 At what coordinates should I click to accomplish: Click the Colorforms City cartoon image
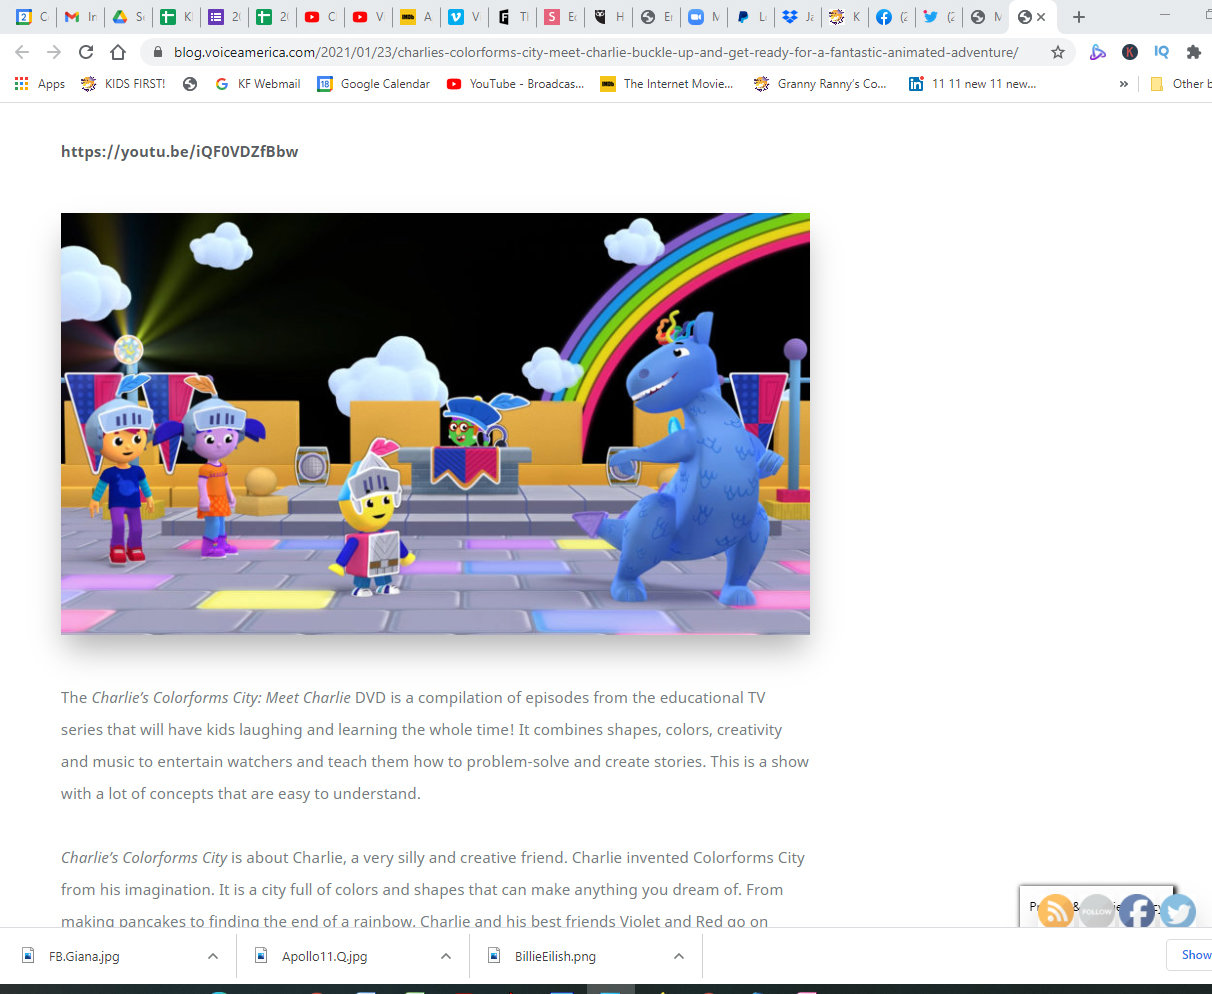(x=435, y=423)
